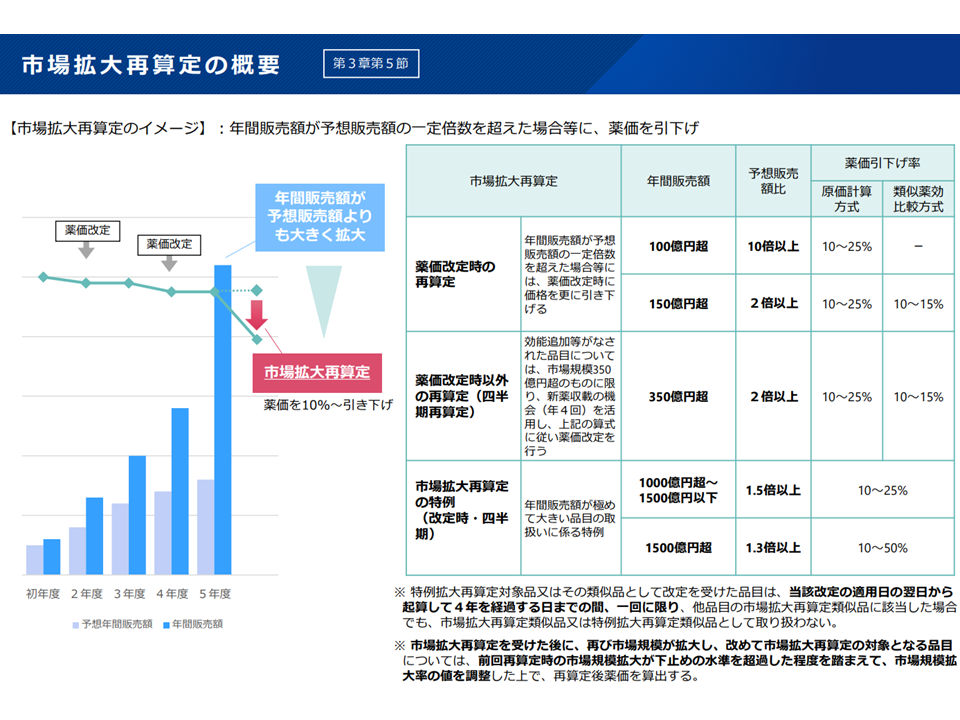Select the 100億円超 table cell
The width and height of the screenshot is (960, 720).
pos(678,246)
